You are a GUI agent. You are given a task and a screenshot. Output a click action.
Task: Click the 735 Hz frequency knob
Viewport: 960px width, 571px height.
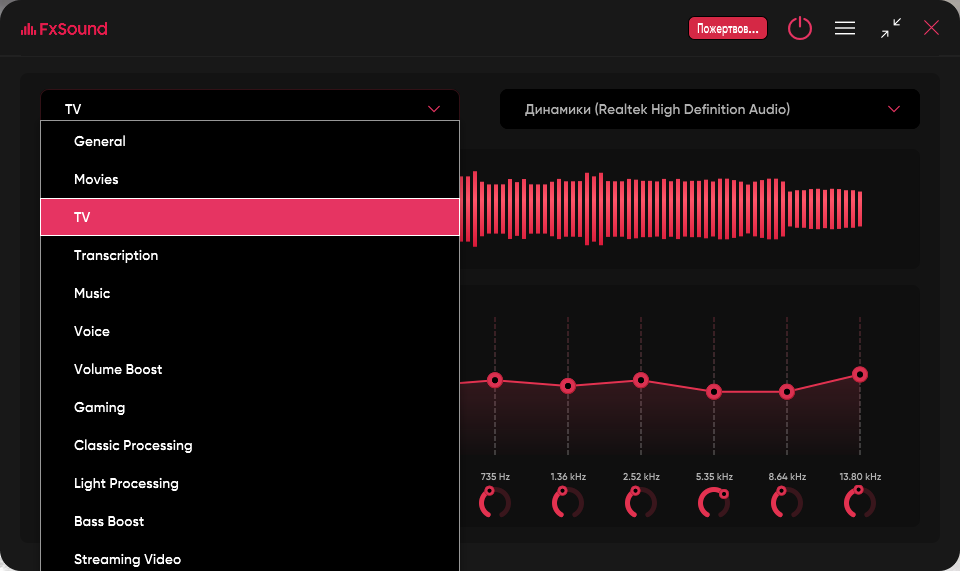pyautogui.click(x=495, y=502)
